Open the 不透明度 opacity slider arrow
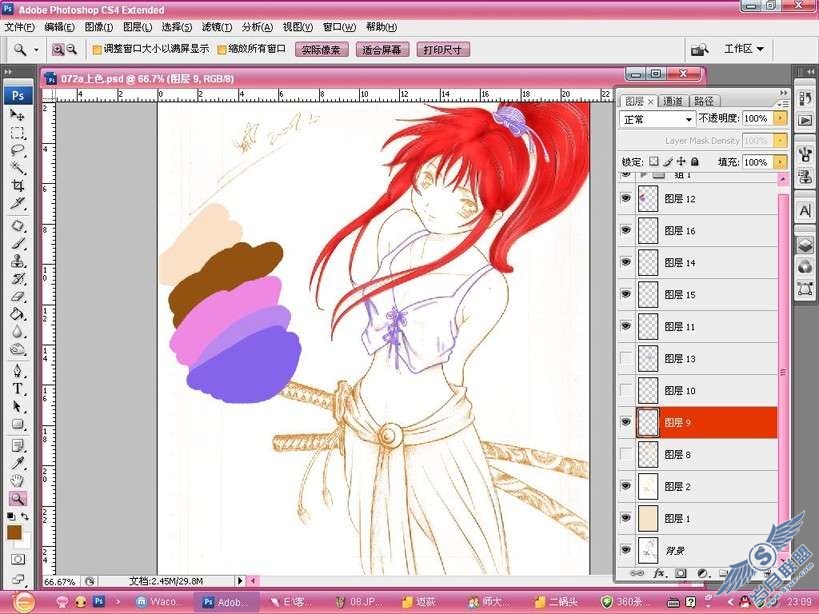Image resolution: width=819 pixels, height=614 pixels. pos(780,119)
